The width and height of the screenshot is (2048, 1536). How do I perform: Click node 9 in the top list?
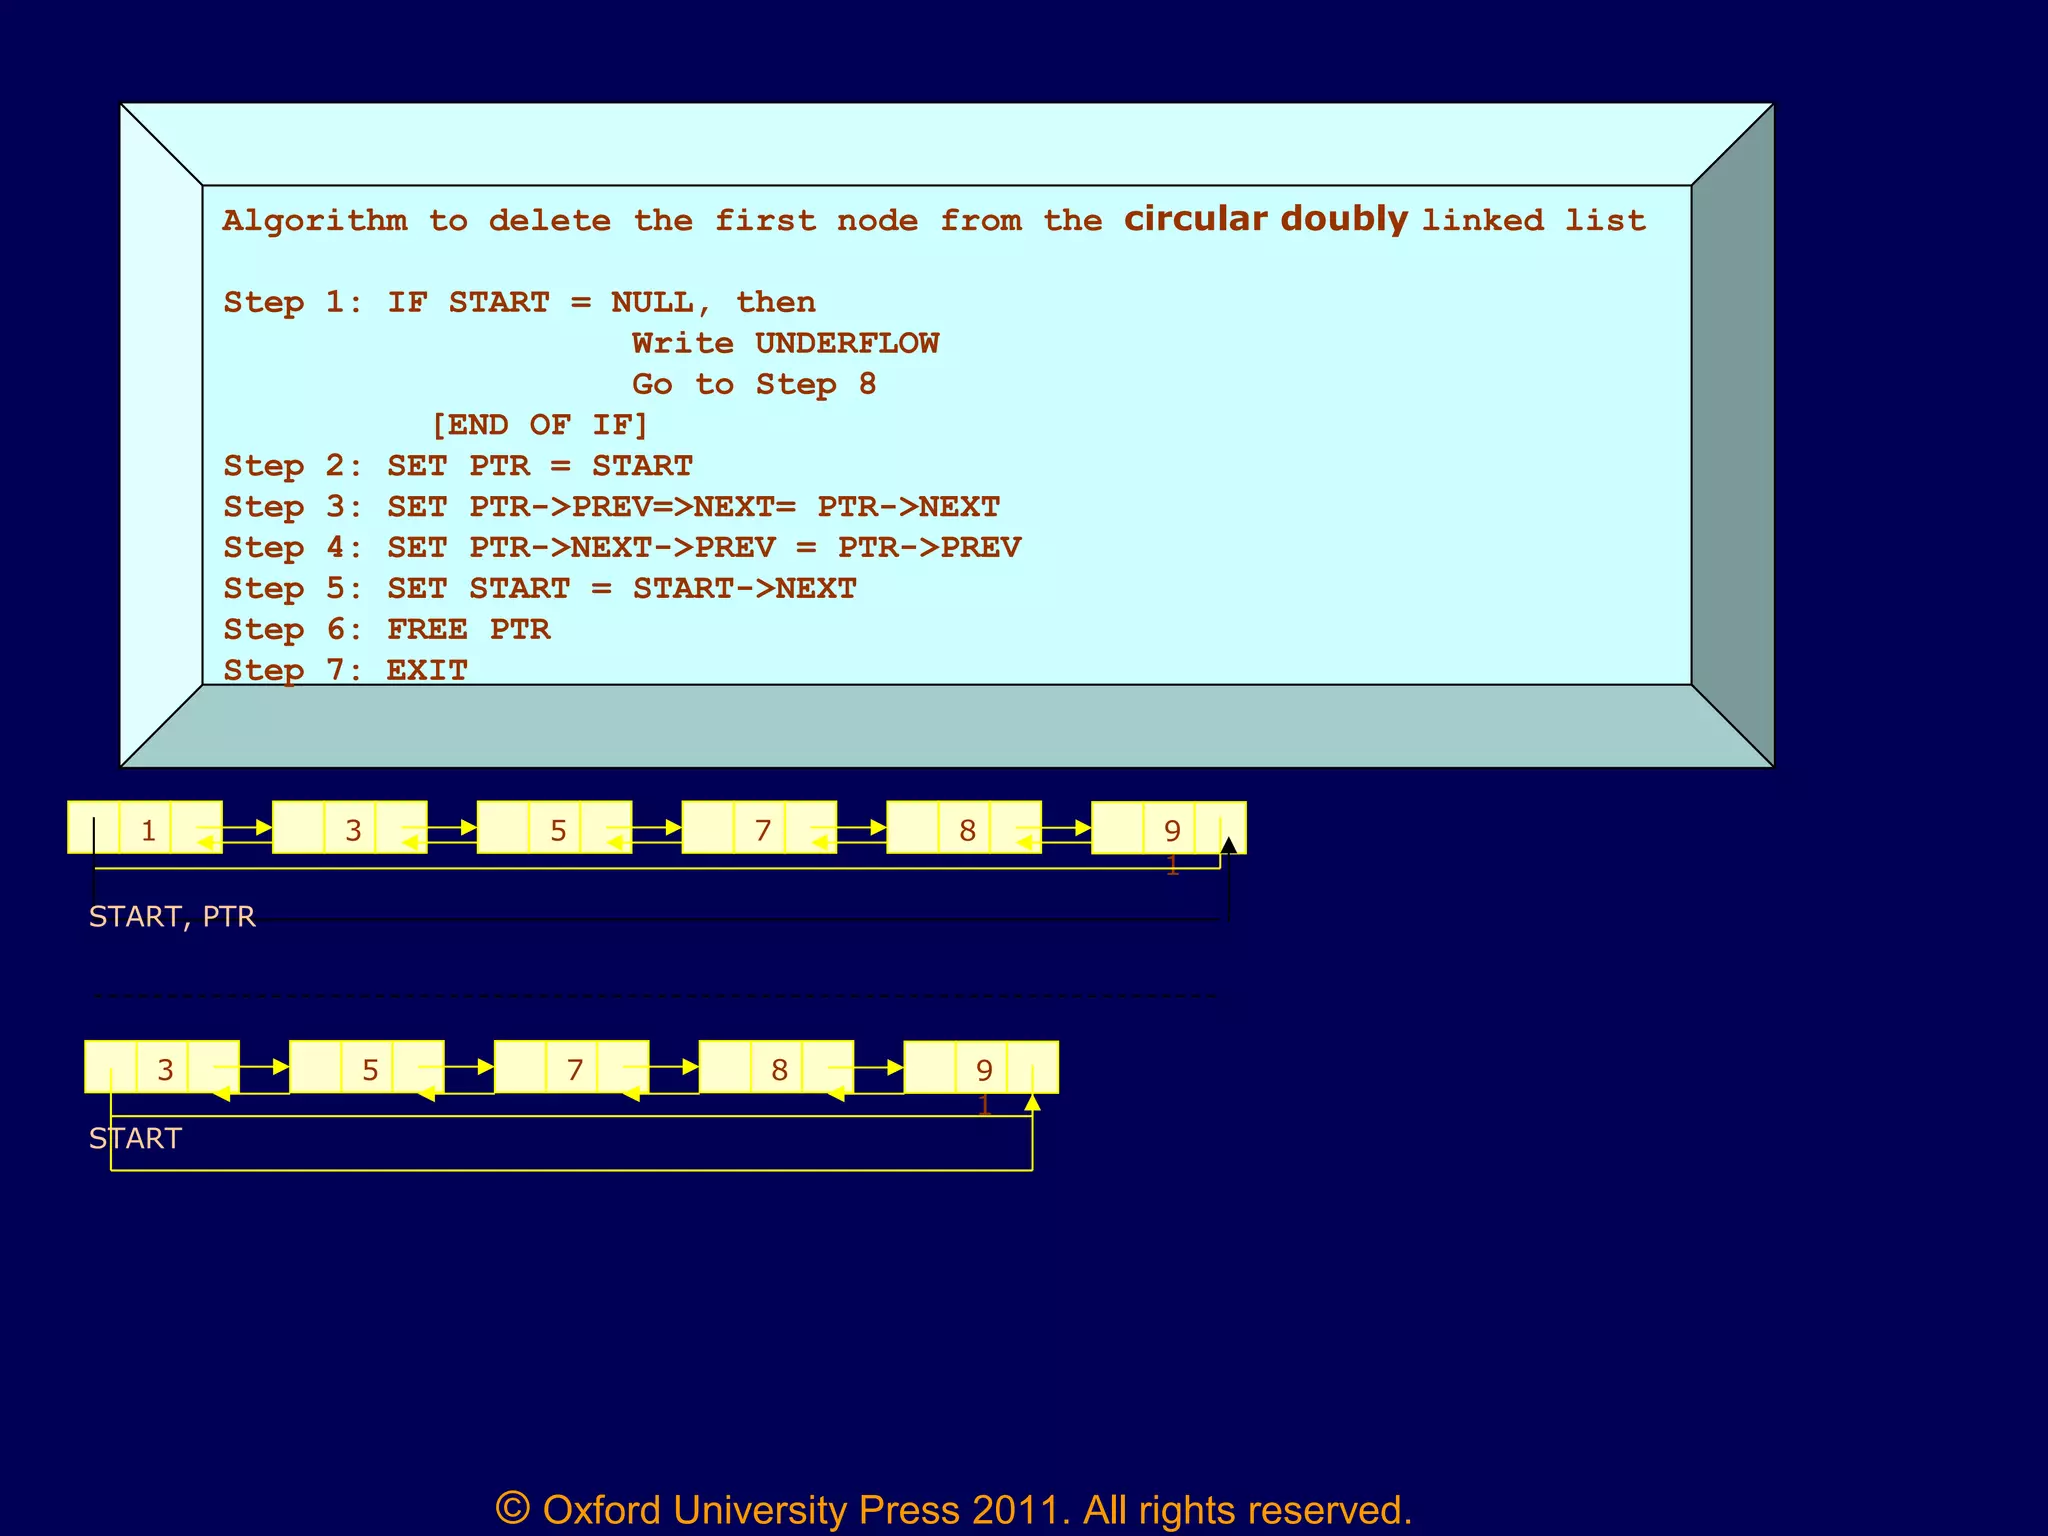click(1169, 828)
